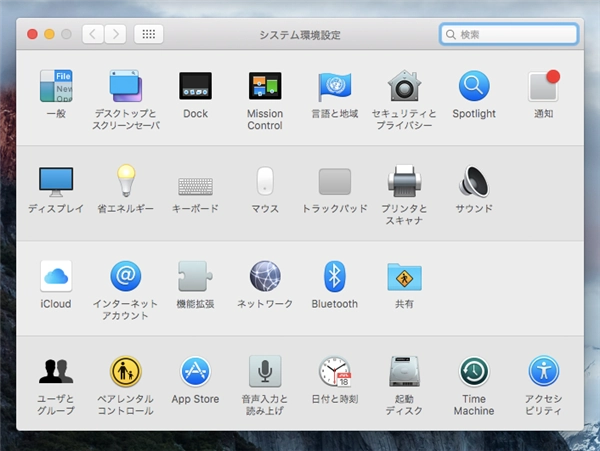Image resolution: width=600 pixels, height=451 pixels.
Task: Click the システム環境設定 window title
Action: coord(300,35)
